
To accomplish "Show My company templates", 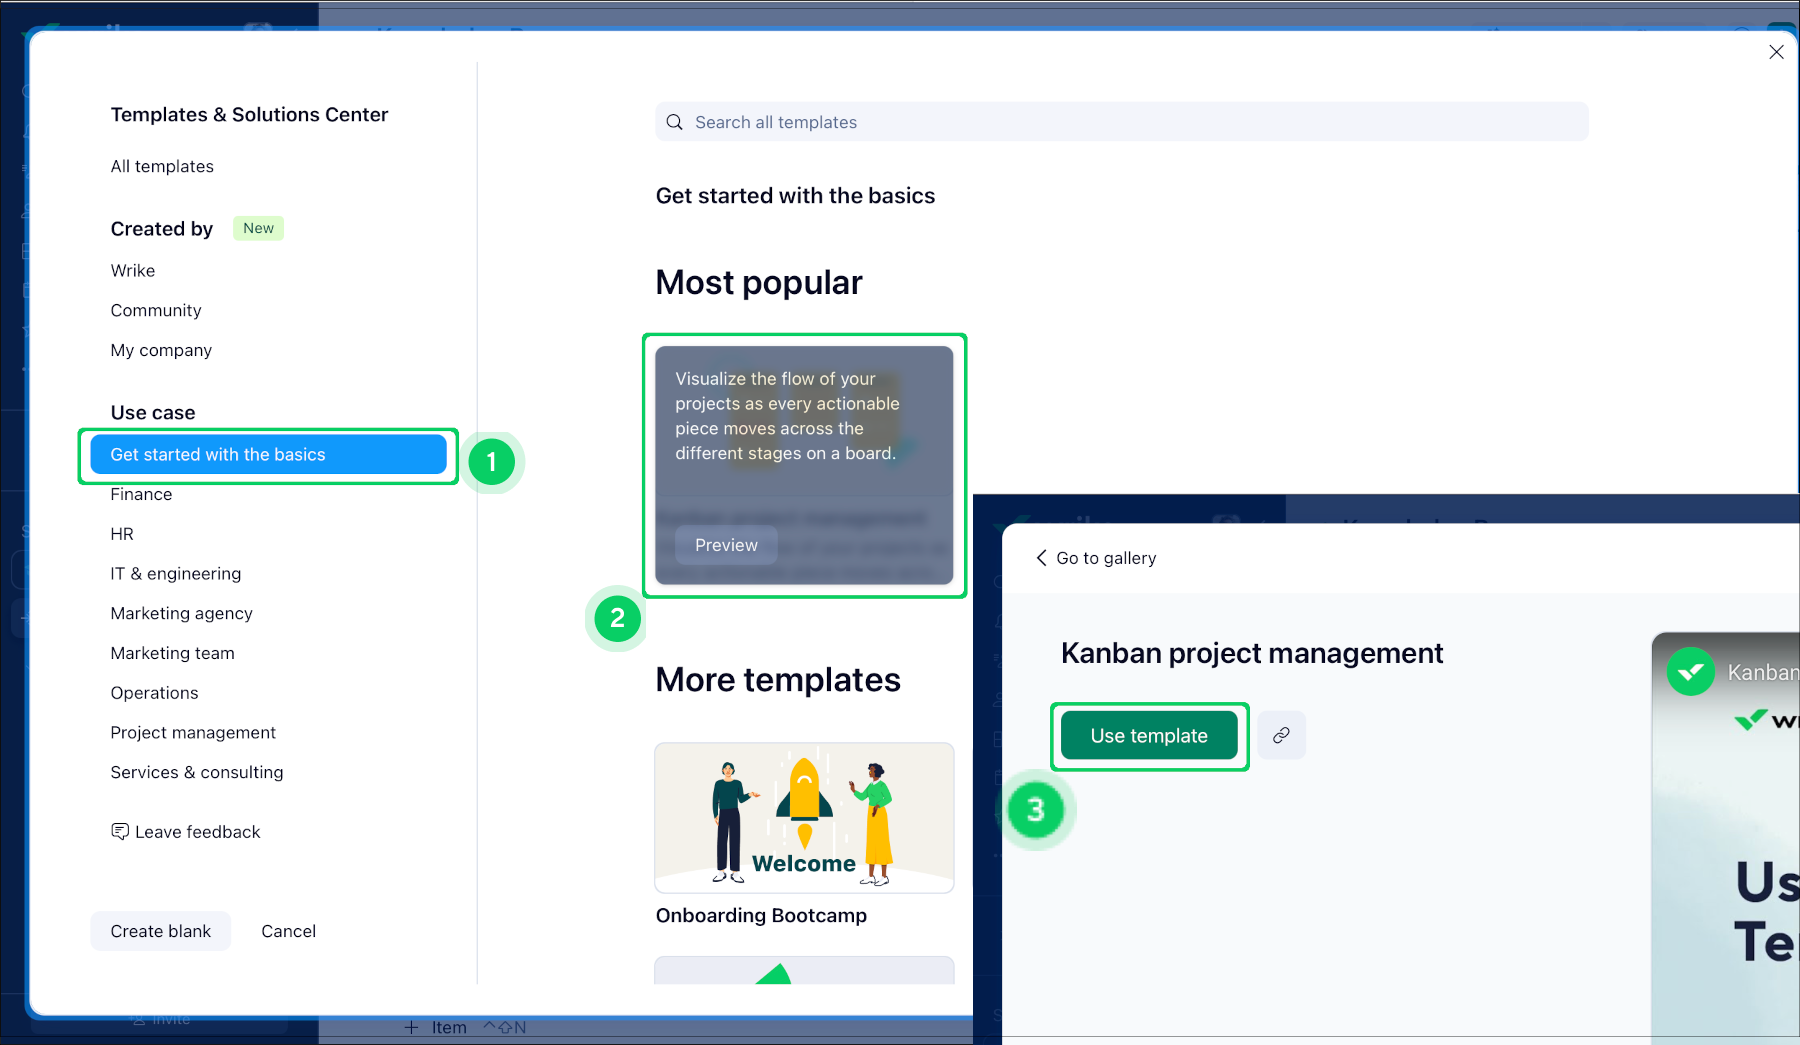I will (161, 351).
